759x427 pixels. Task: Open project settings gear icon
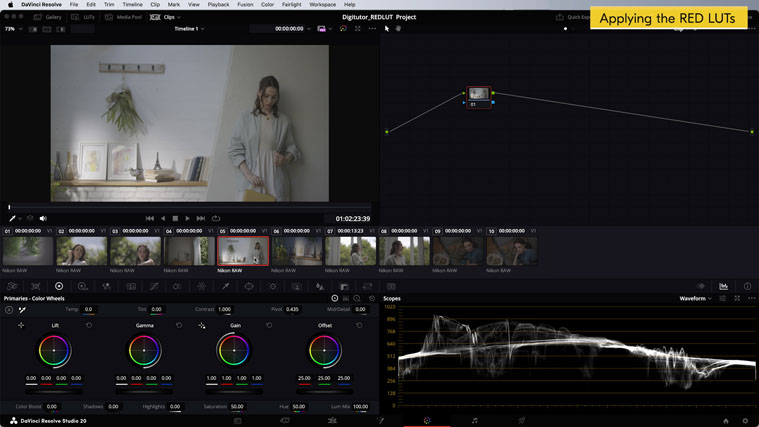pos(745,421)
